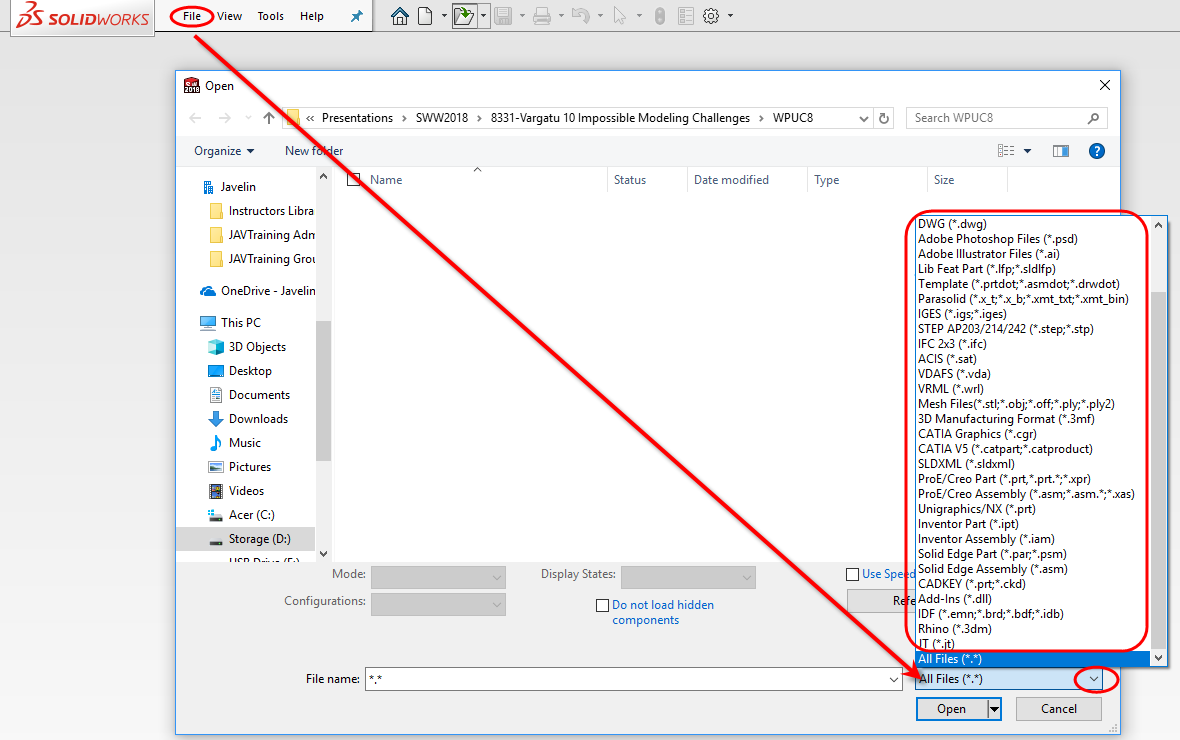Click the SolidWorks logo
Viewport: 1180px width, 740px height.
coord(83,16)
